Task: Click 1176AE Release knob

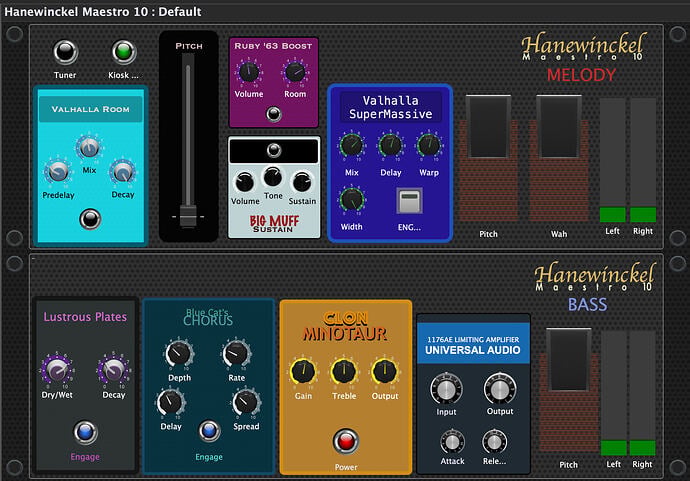Action: coord(495,442)
